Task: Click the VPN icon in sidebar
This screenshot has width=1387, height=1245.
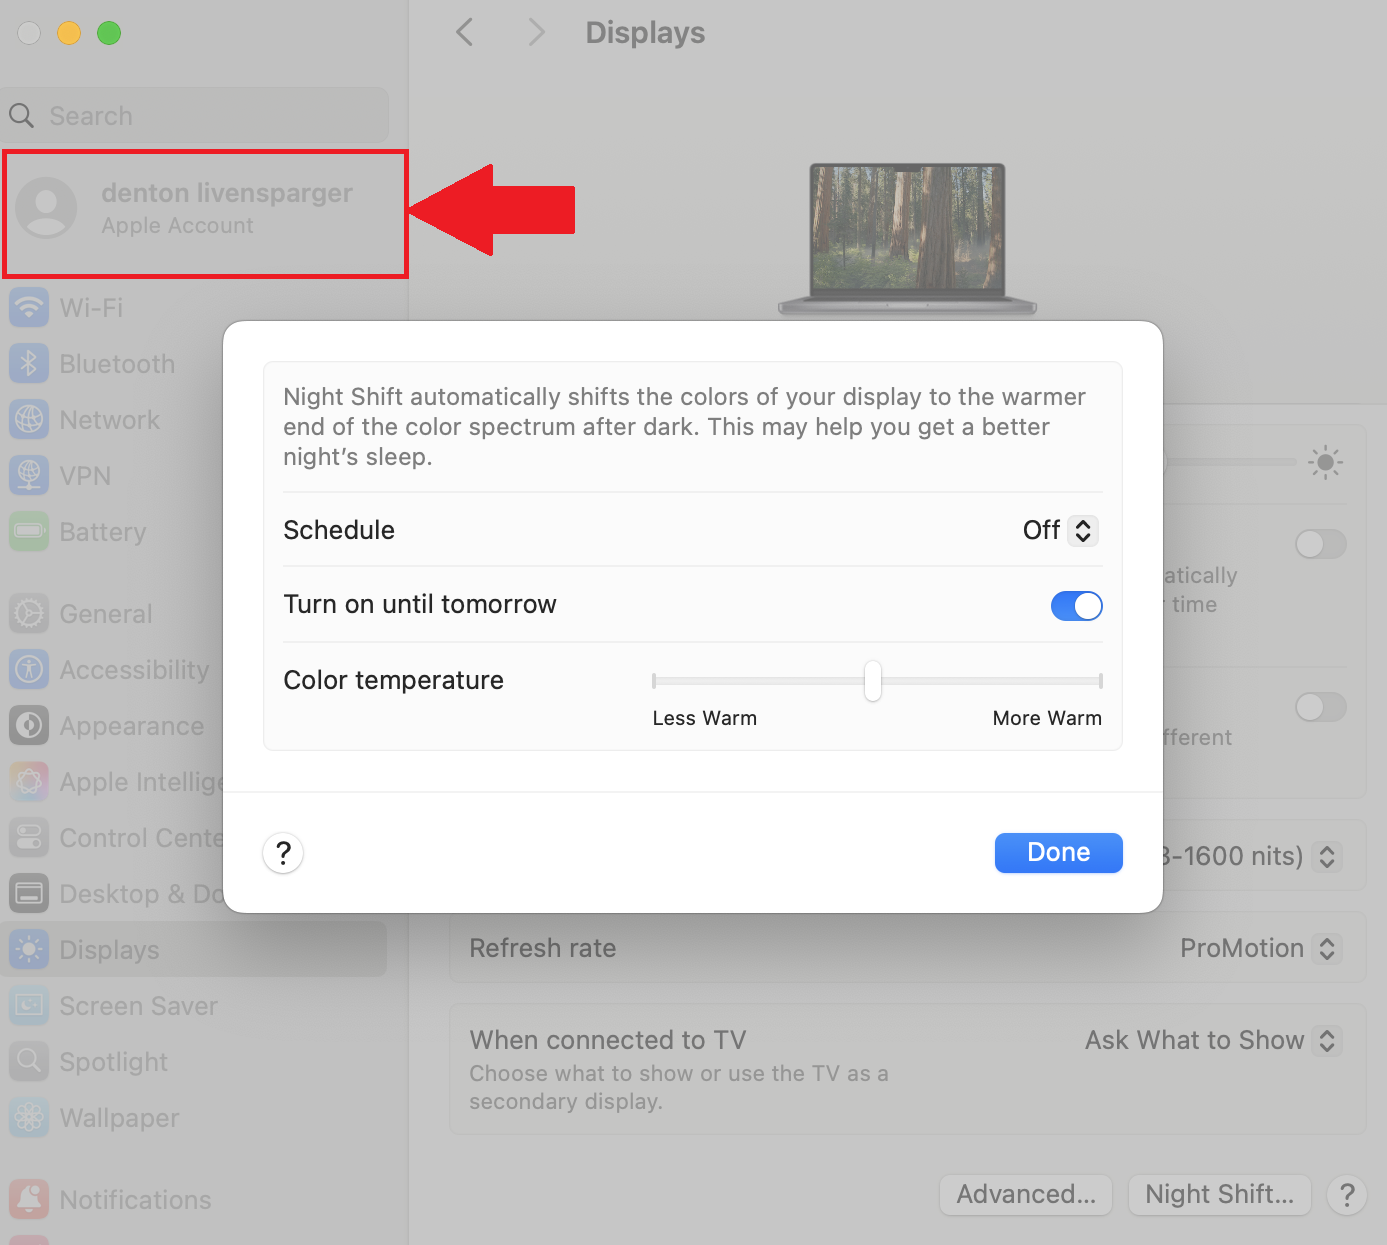Action: [29, 475]
